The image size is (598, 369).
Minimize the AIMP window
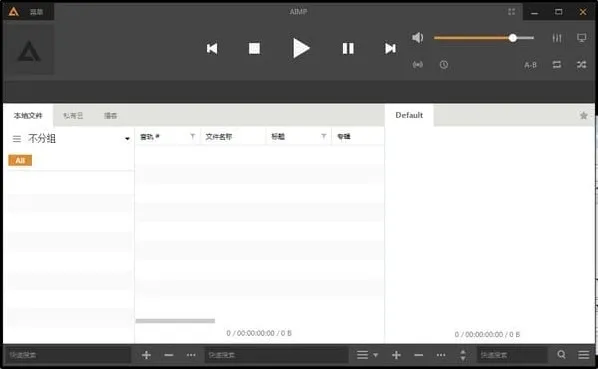tap(535, 12)
